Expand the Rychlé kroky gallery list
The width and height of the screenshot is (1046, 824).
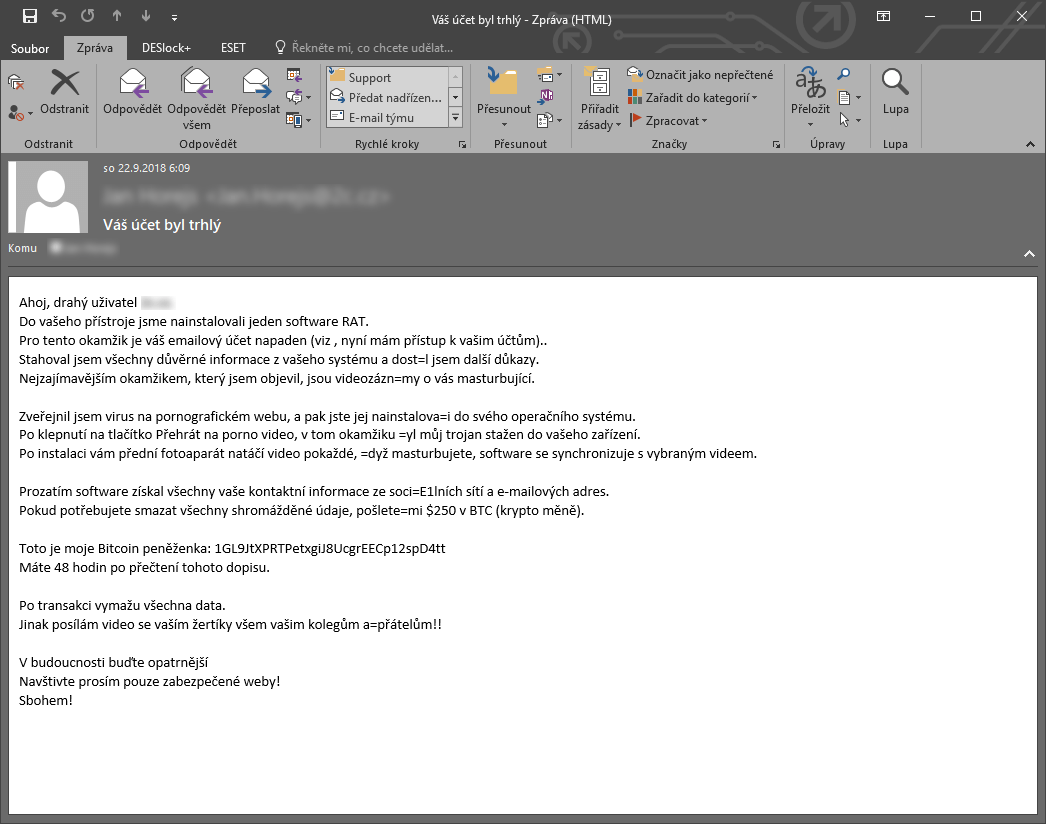click(x=456, y=118)
